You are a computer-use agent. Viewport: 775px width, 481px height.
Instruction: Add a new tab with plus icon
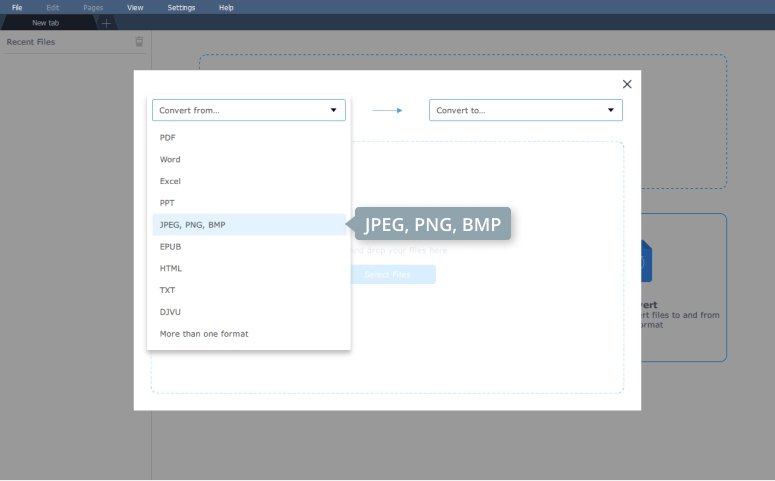pos(106,23)
